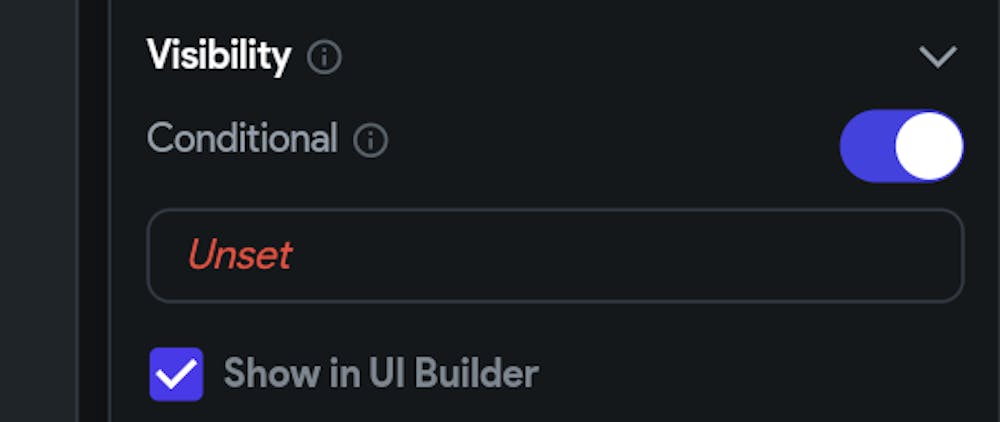
Task: Show help tooltip for Conditional setting
Action: (370, 141)
